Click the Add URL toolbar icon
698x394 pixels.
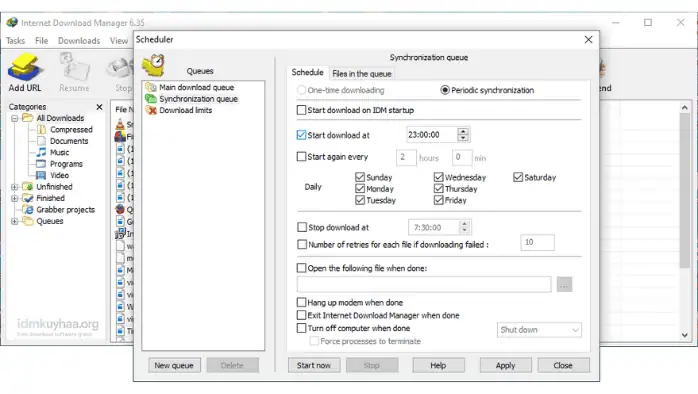coord(25,67)
